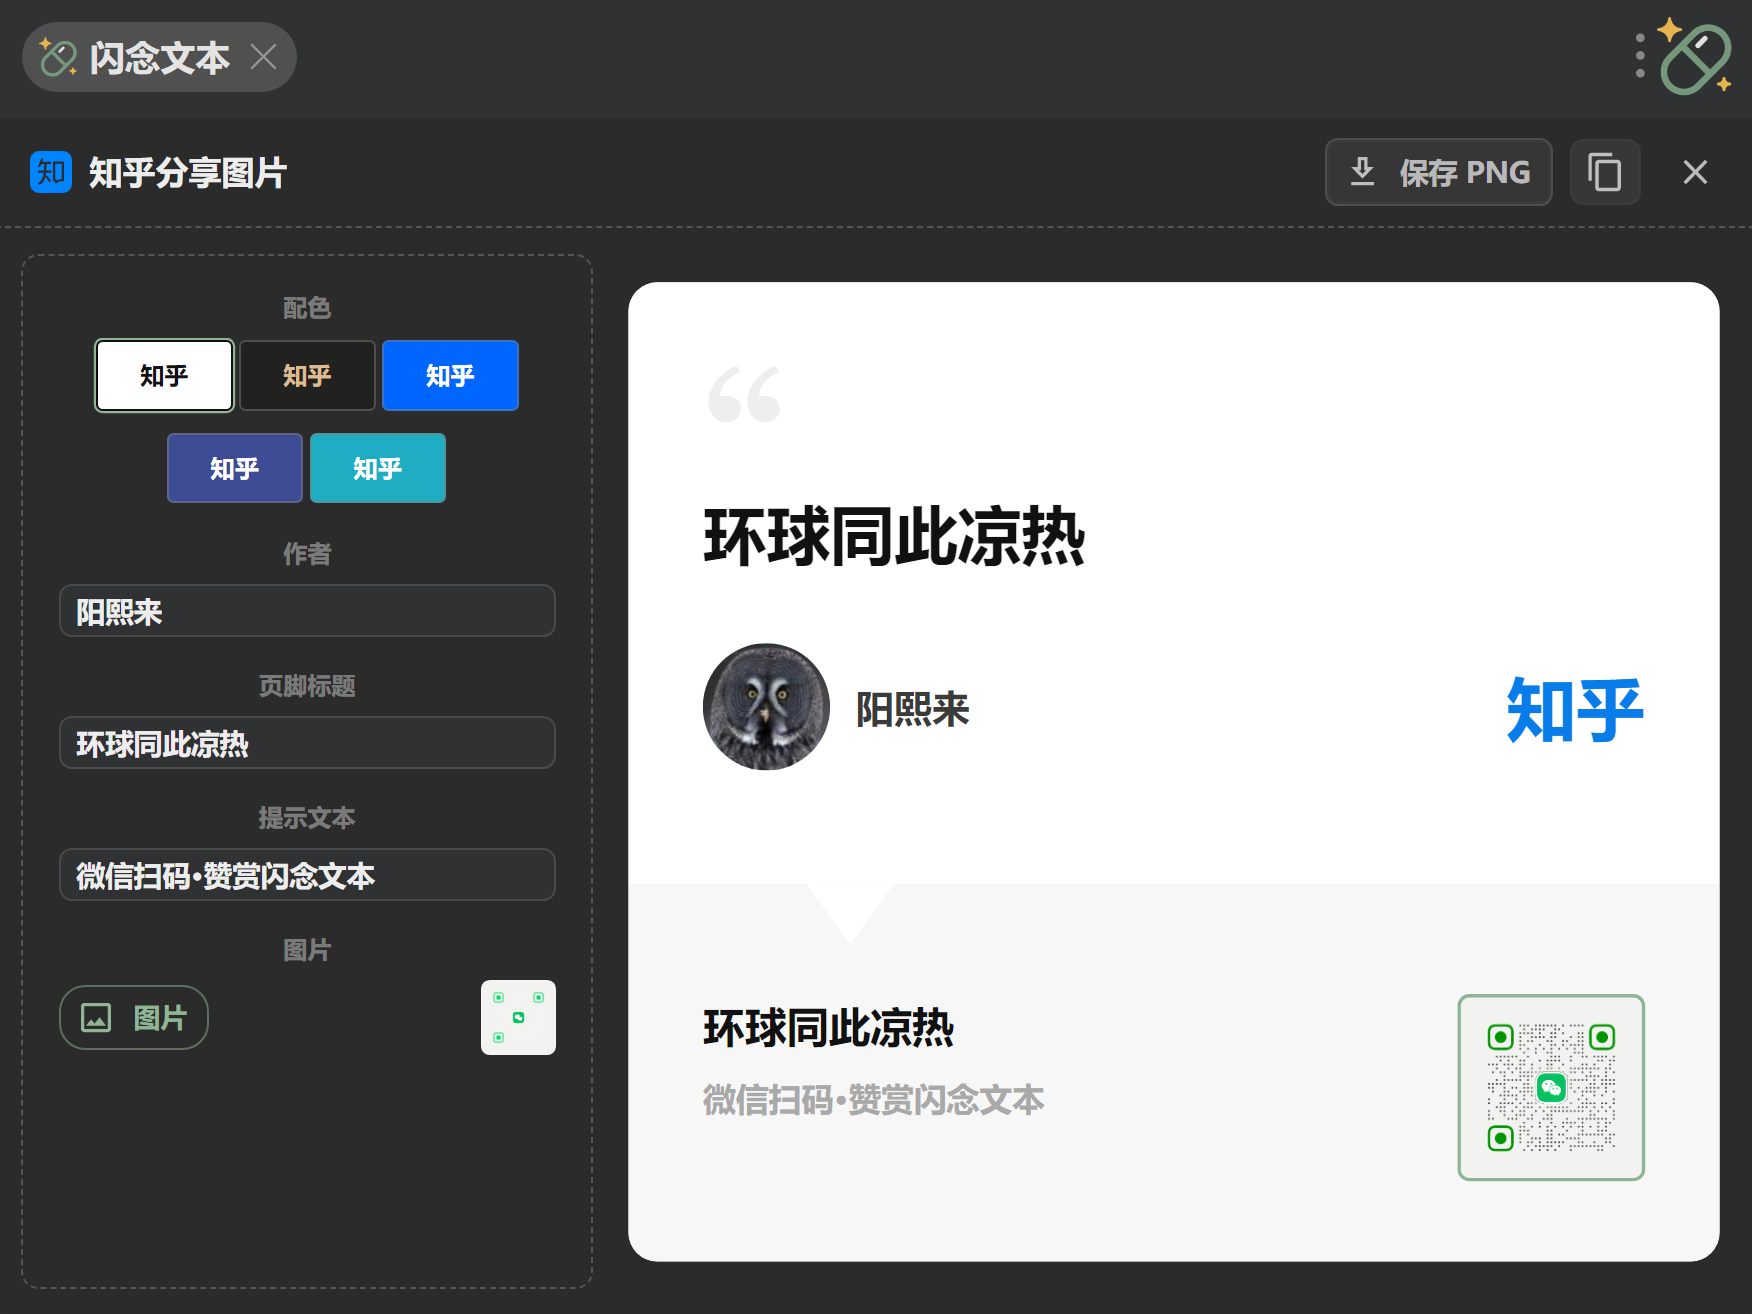Click the preview headline 环球同此凉热

(x=894, y=537)
